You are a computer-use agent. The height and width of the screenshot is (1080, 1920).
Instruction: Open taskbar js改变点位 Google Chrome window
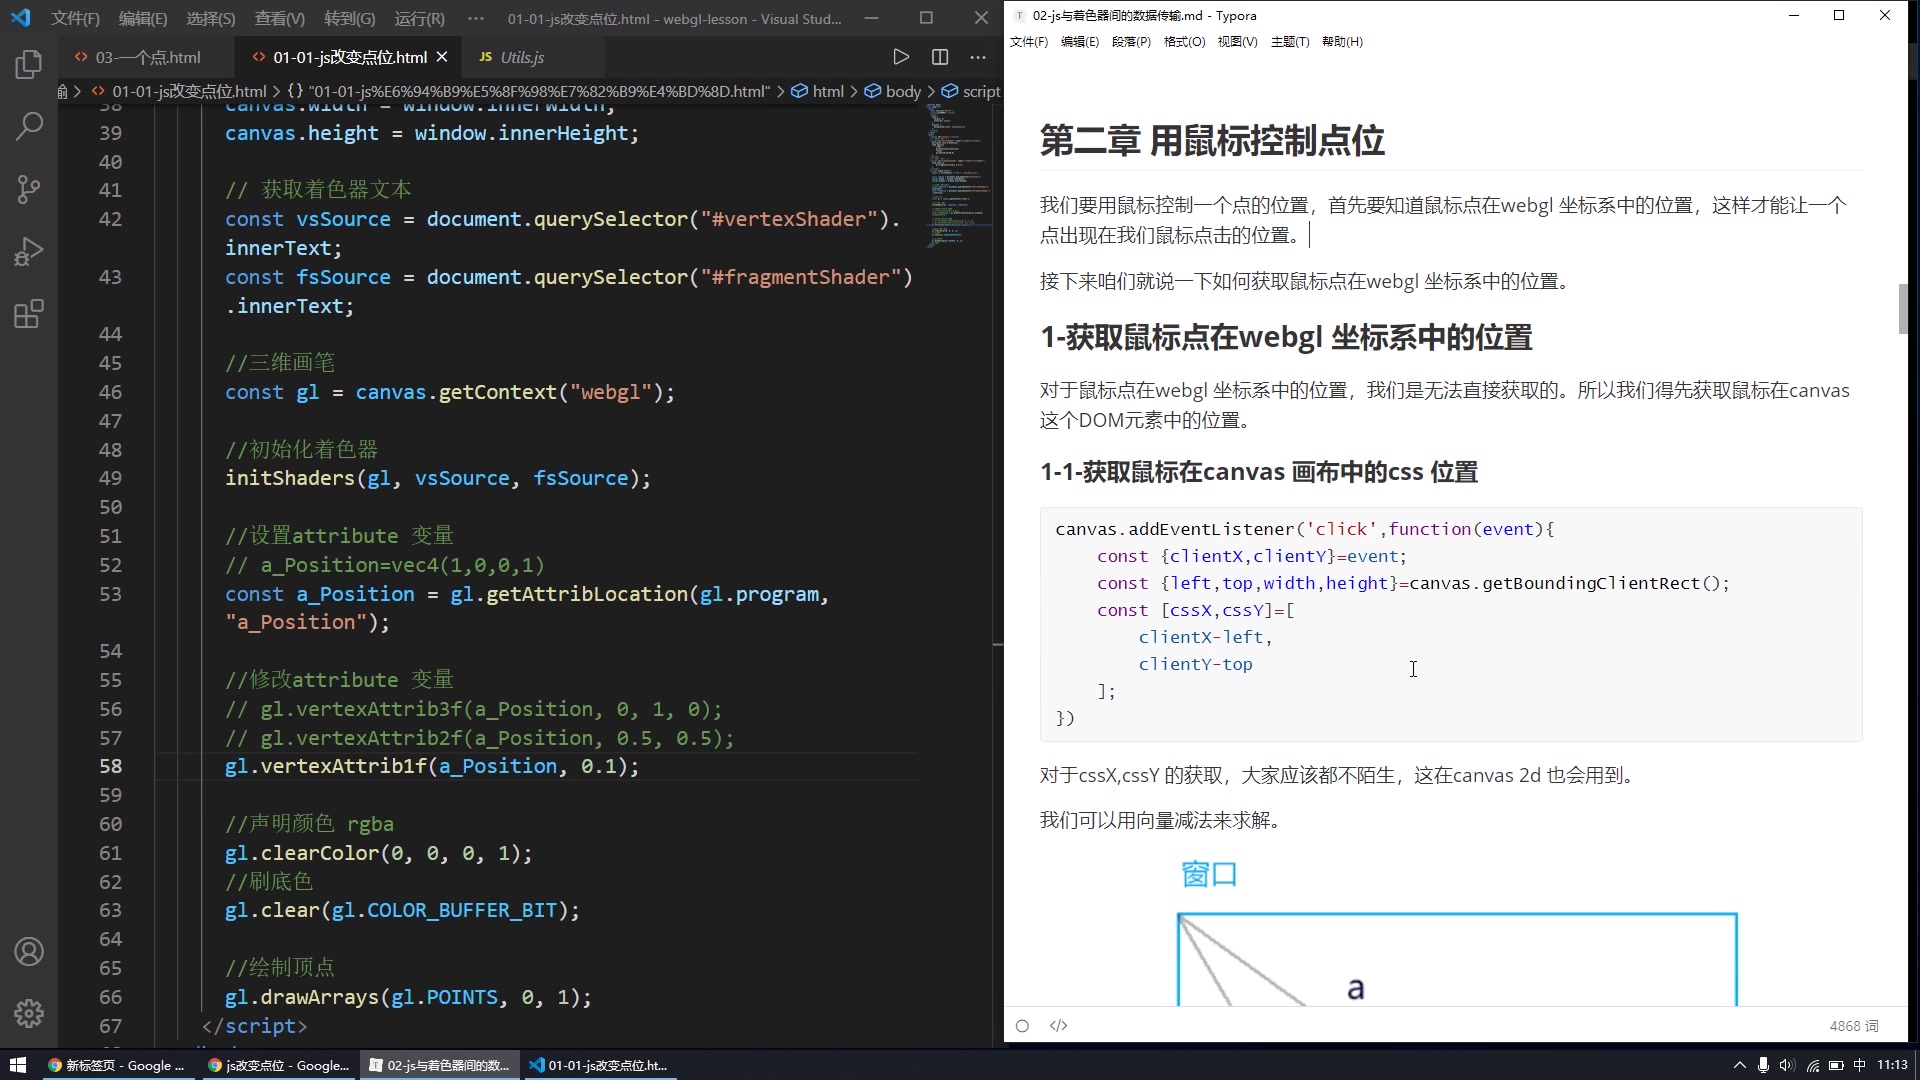coord(278,1065)
